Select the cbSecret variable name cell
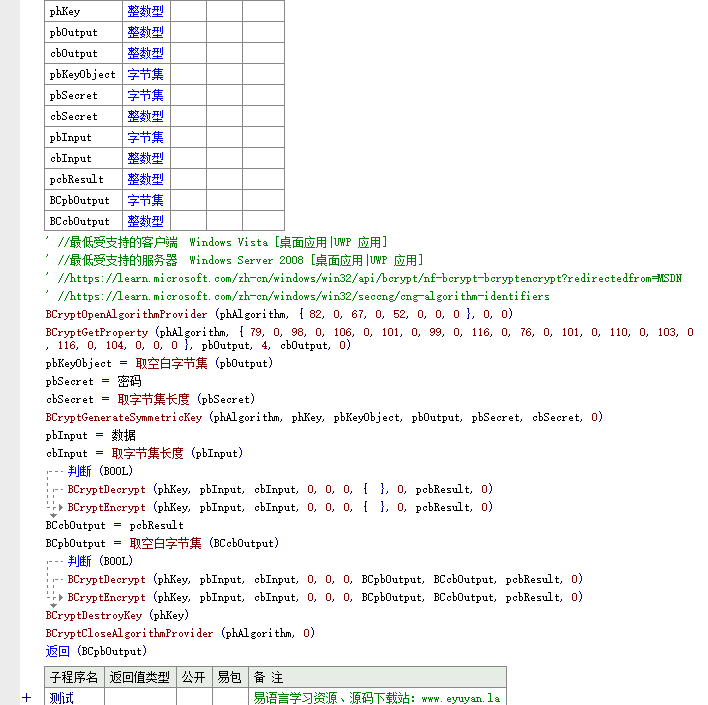Viewport: 708px width, 705px height. click(x=84, y=116)
